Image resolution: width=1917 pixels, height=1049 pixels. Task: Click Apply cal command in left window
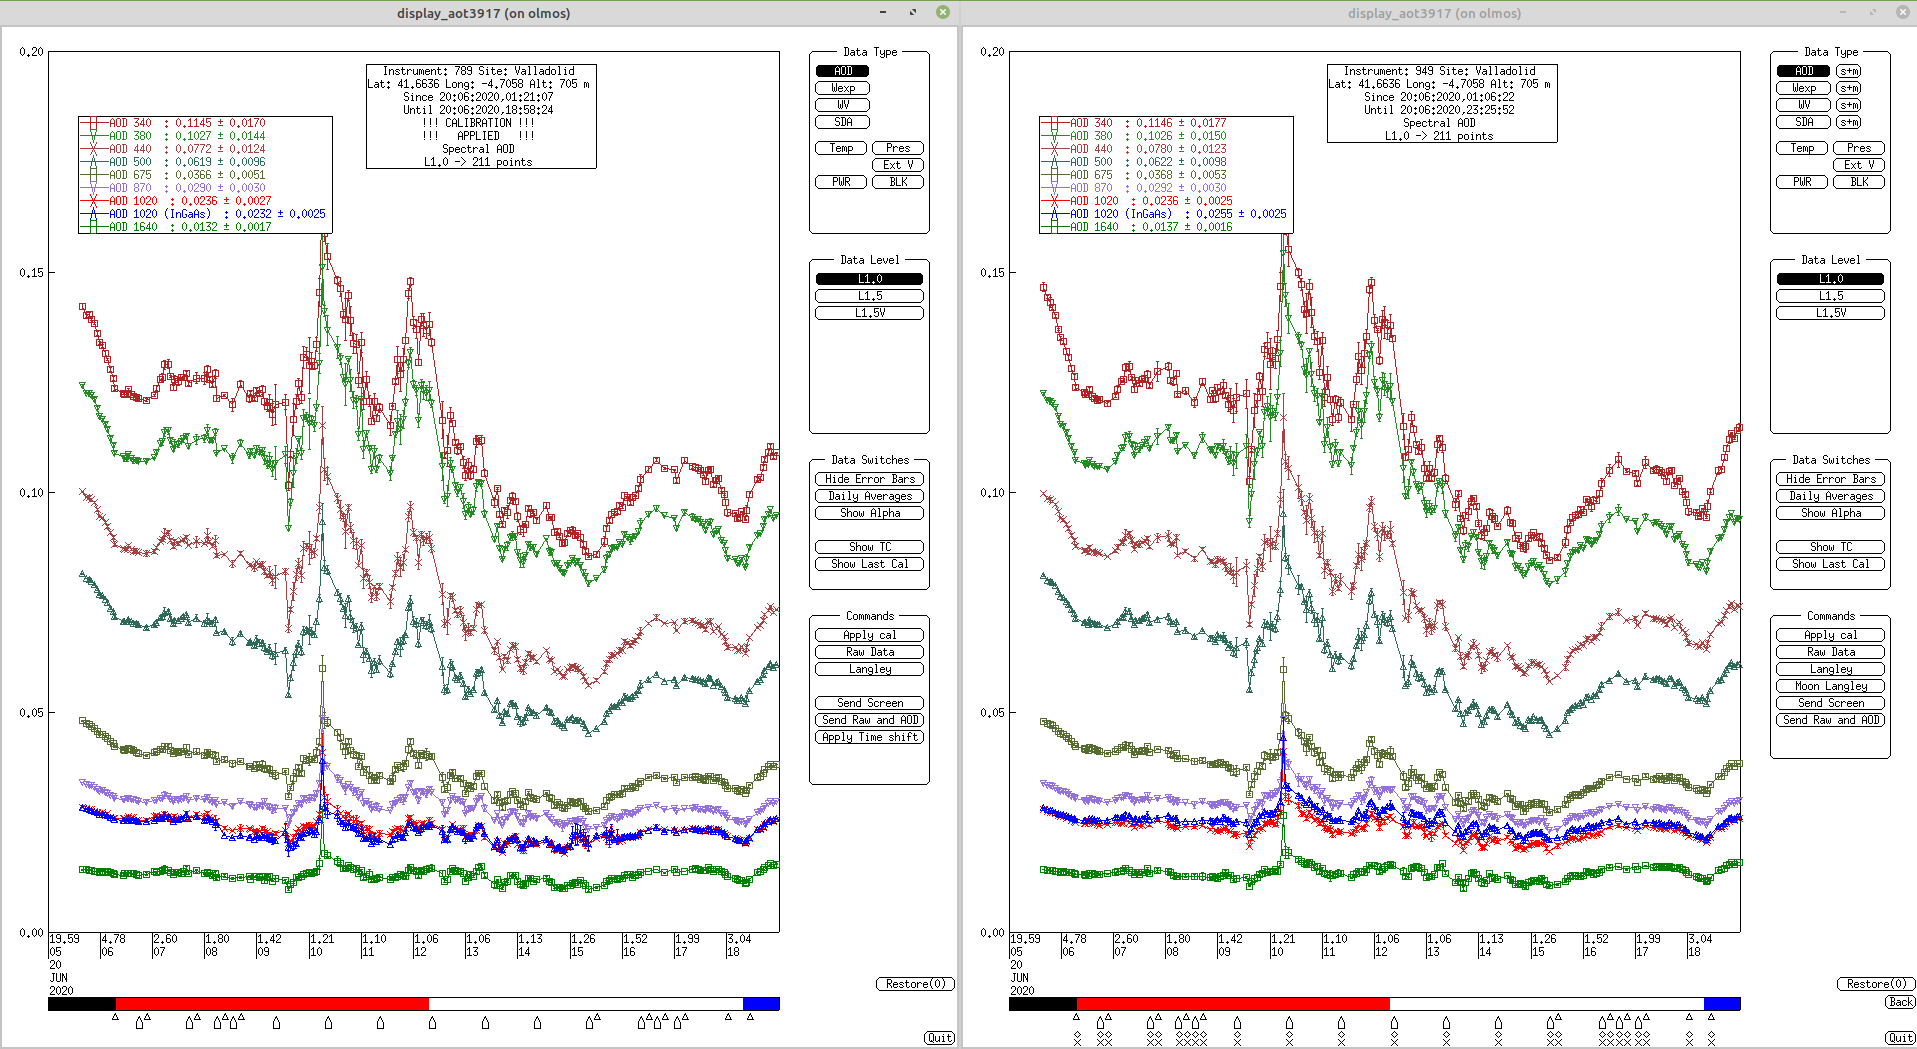pyautogui.click(x=869, y=635)
